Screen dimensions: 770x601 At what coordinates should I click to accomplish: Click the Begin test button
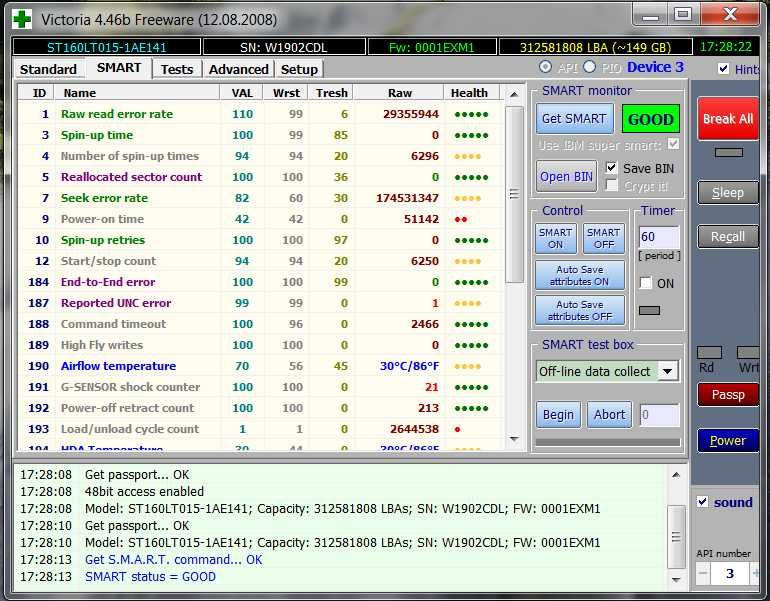point(558,415)
